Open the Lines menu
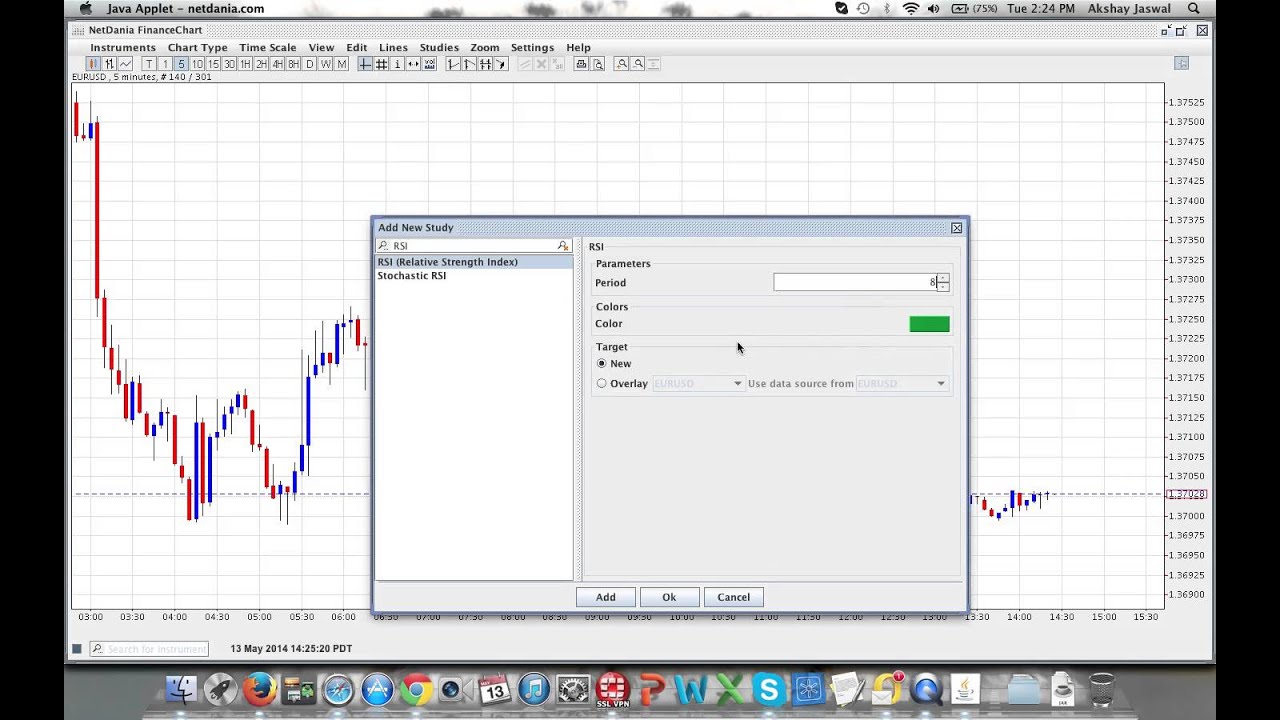 pos(393,47)
